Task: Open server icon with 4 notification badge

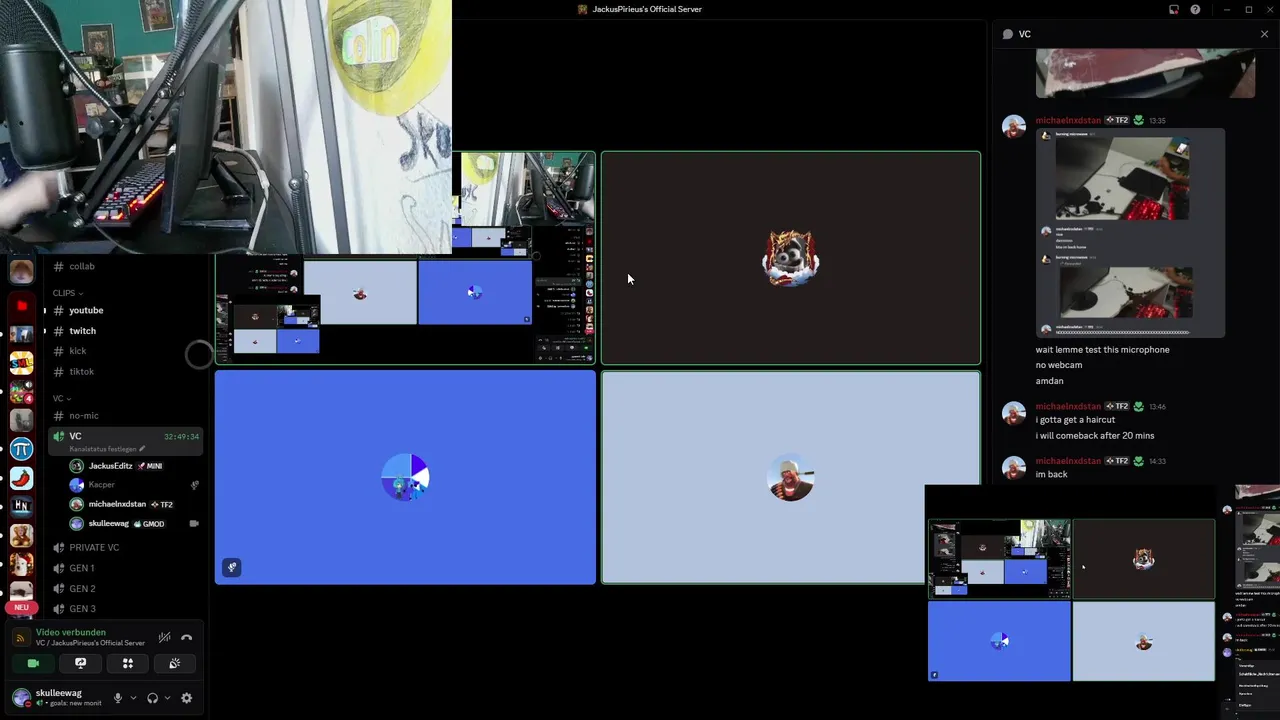Action: (21, 392)
